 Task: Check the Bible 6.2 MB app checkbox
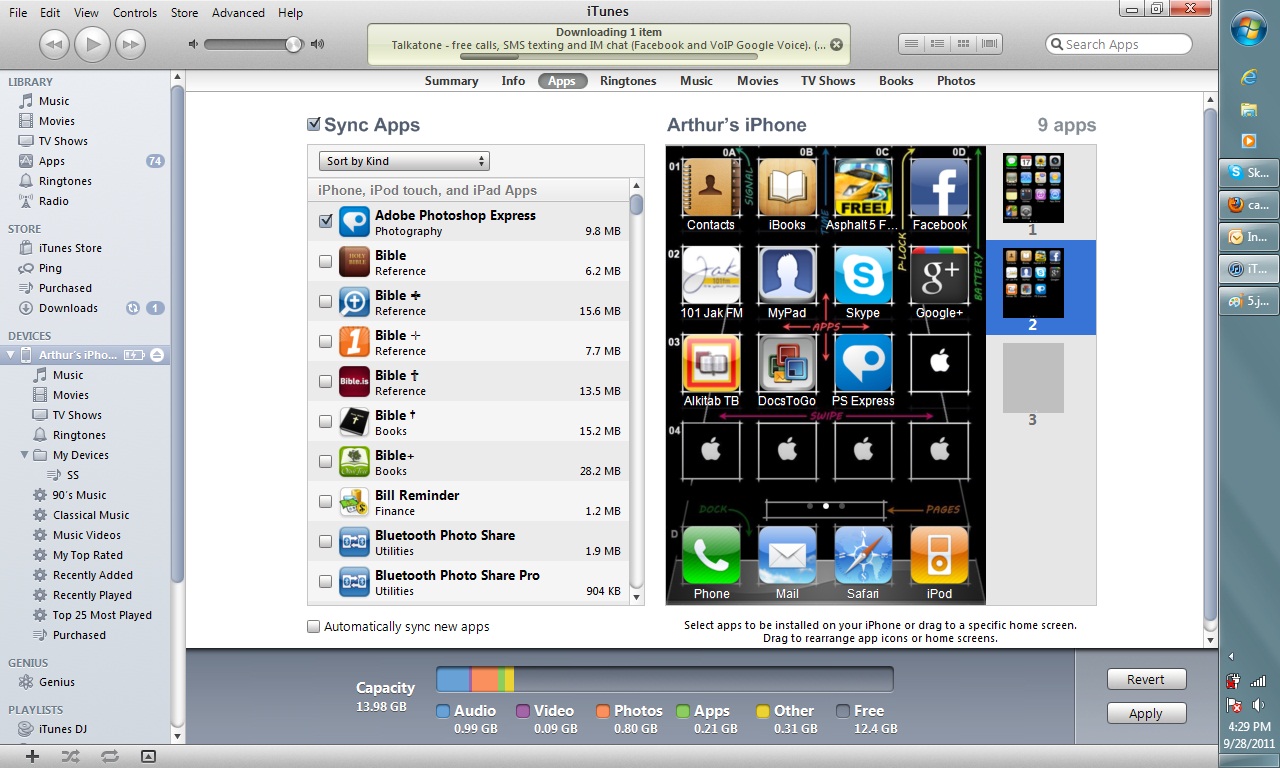pos(325,261)
